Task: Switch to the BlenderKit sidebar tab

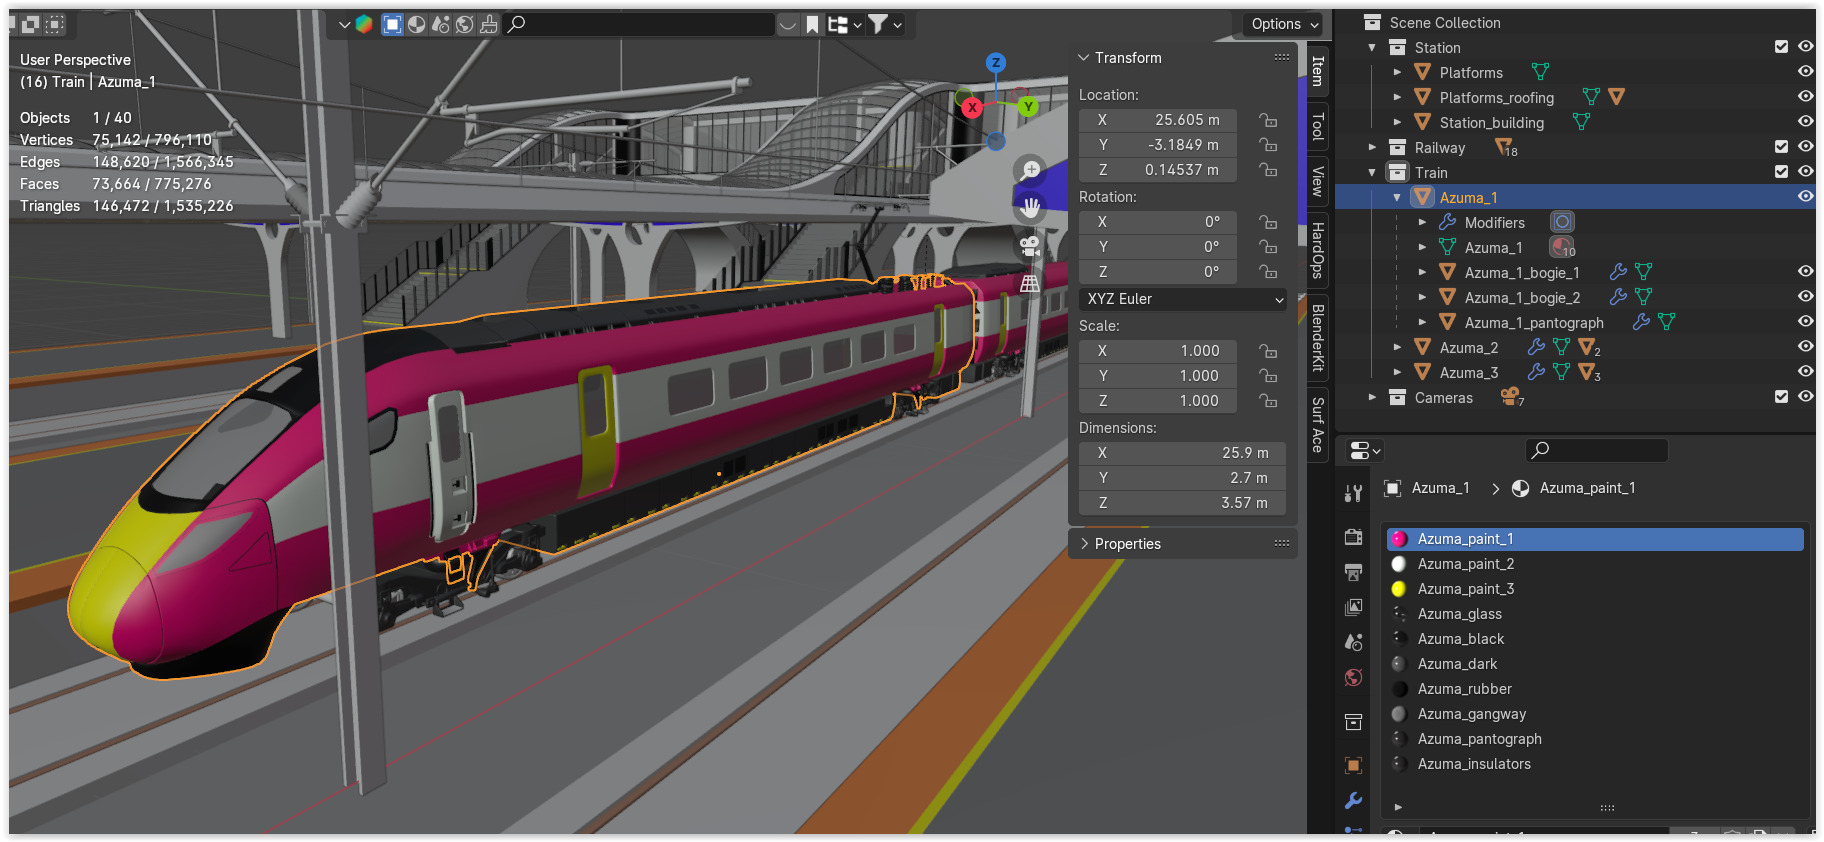Action: 1318,337
